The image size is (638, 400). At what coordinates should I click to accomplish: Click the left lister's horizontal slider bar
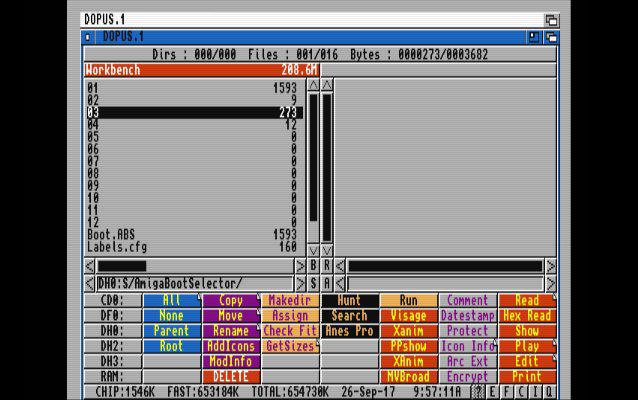click(195, 266)
